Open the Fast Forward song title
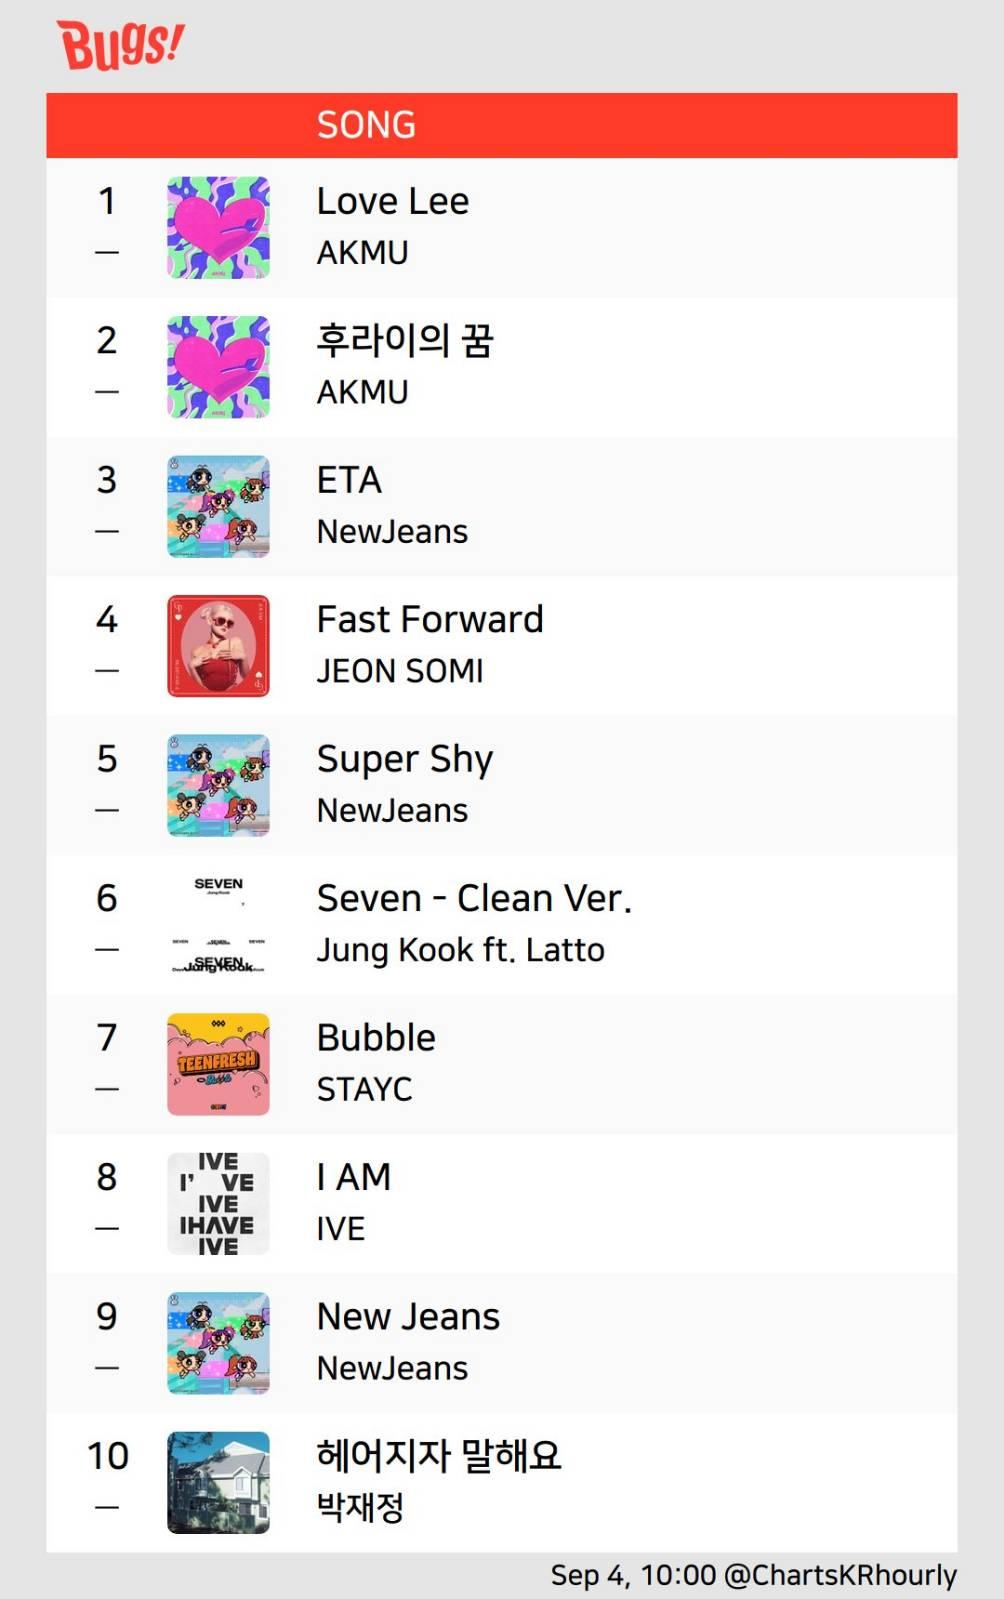The height and width of the screenshot is (1599, 1004). click(430, 619)
